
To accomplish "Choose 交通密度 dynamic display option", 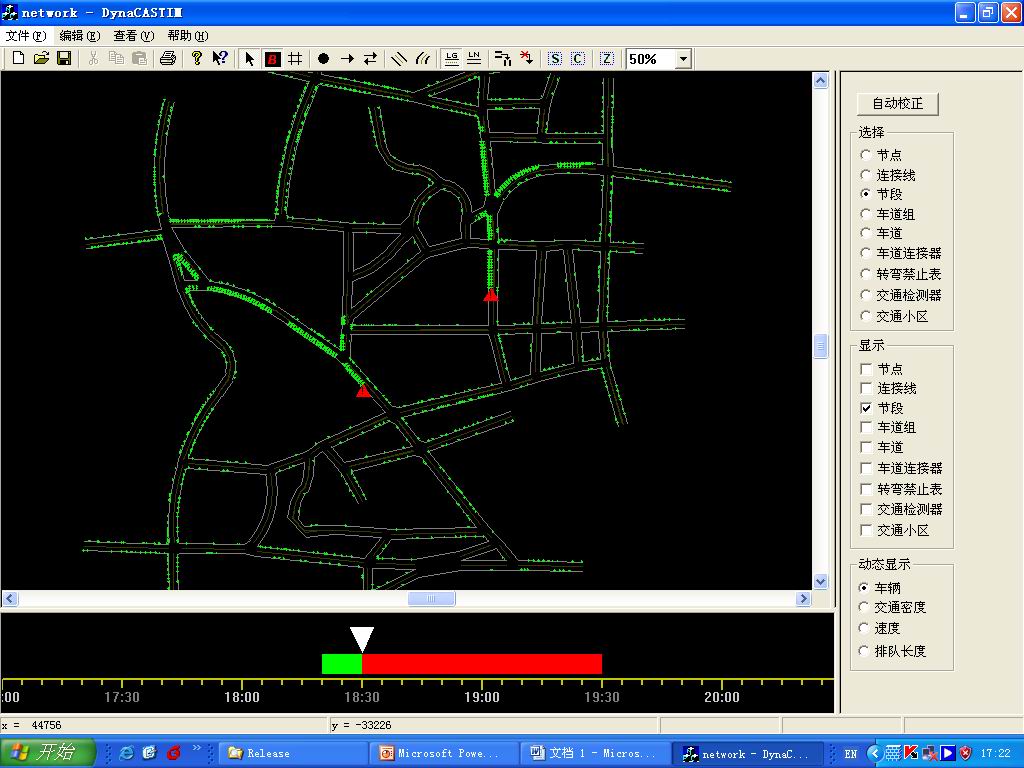I will (865, 607).
